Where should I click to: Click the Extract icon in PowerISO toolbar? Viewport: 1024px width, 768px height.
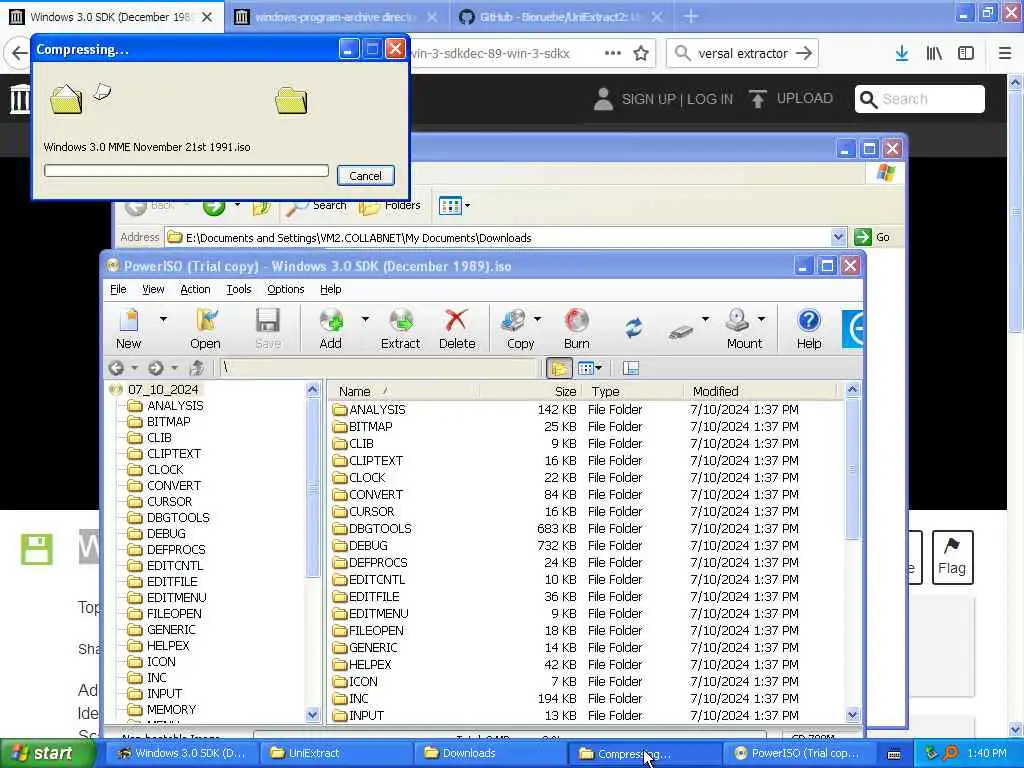click(400, 328)
